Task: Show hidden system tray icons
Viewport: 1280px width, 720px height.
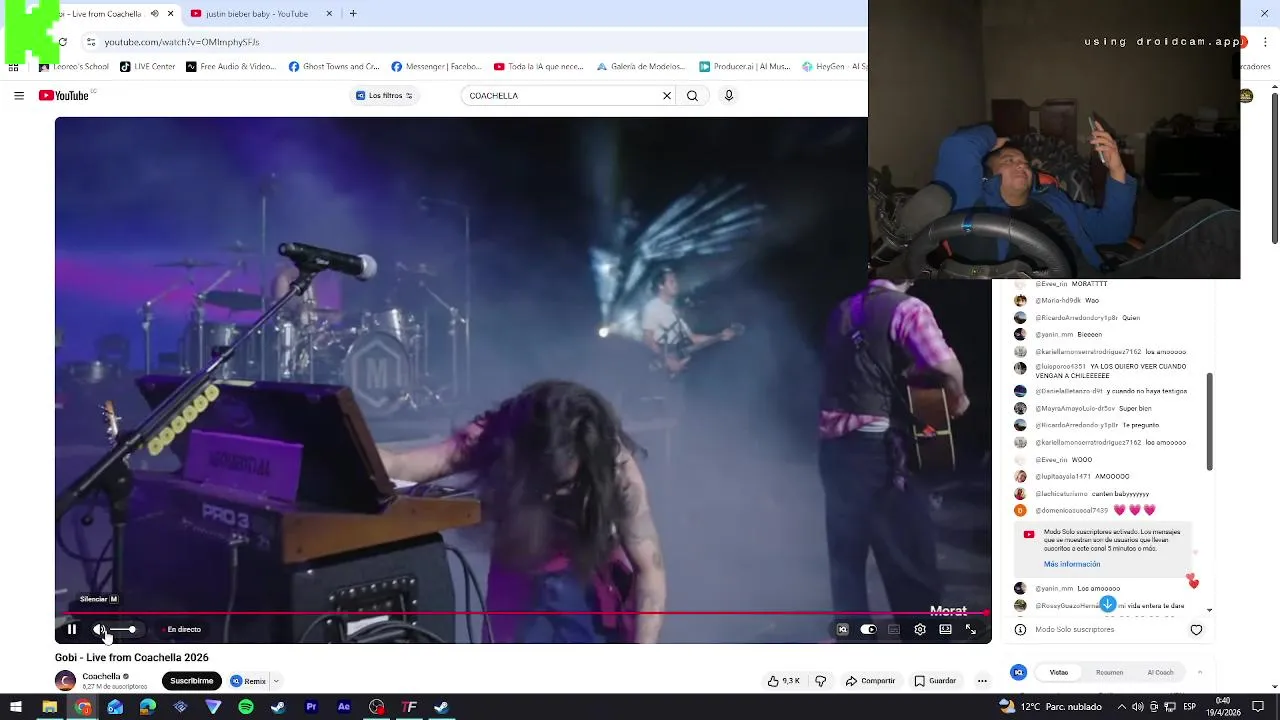Action: [x=1121, y=707]
